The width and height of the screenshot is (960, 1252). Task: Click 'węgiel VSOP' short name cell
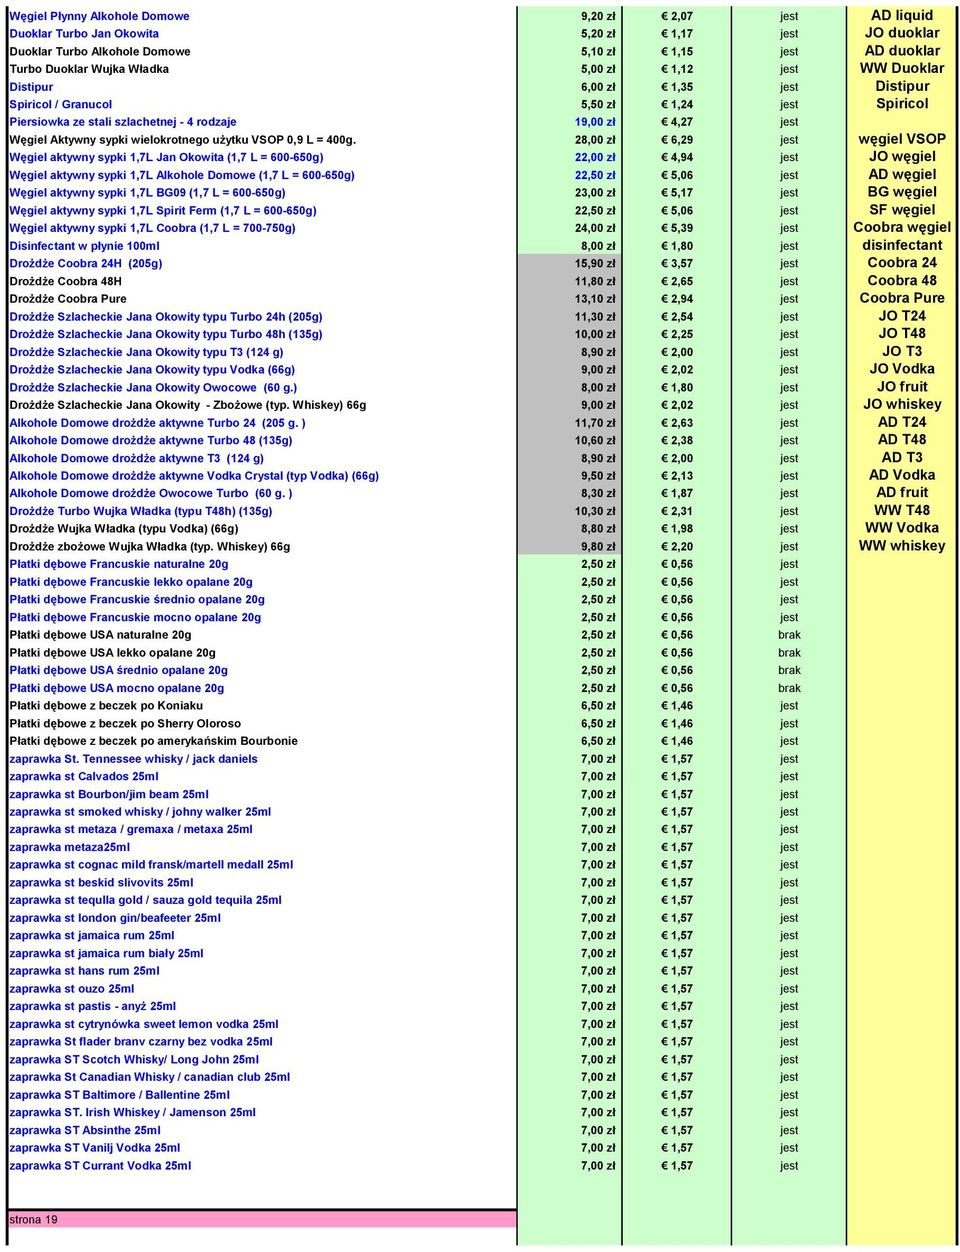[x=902, y=140]
